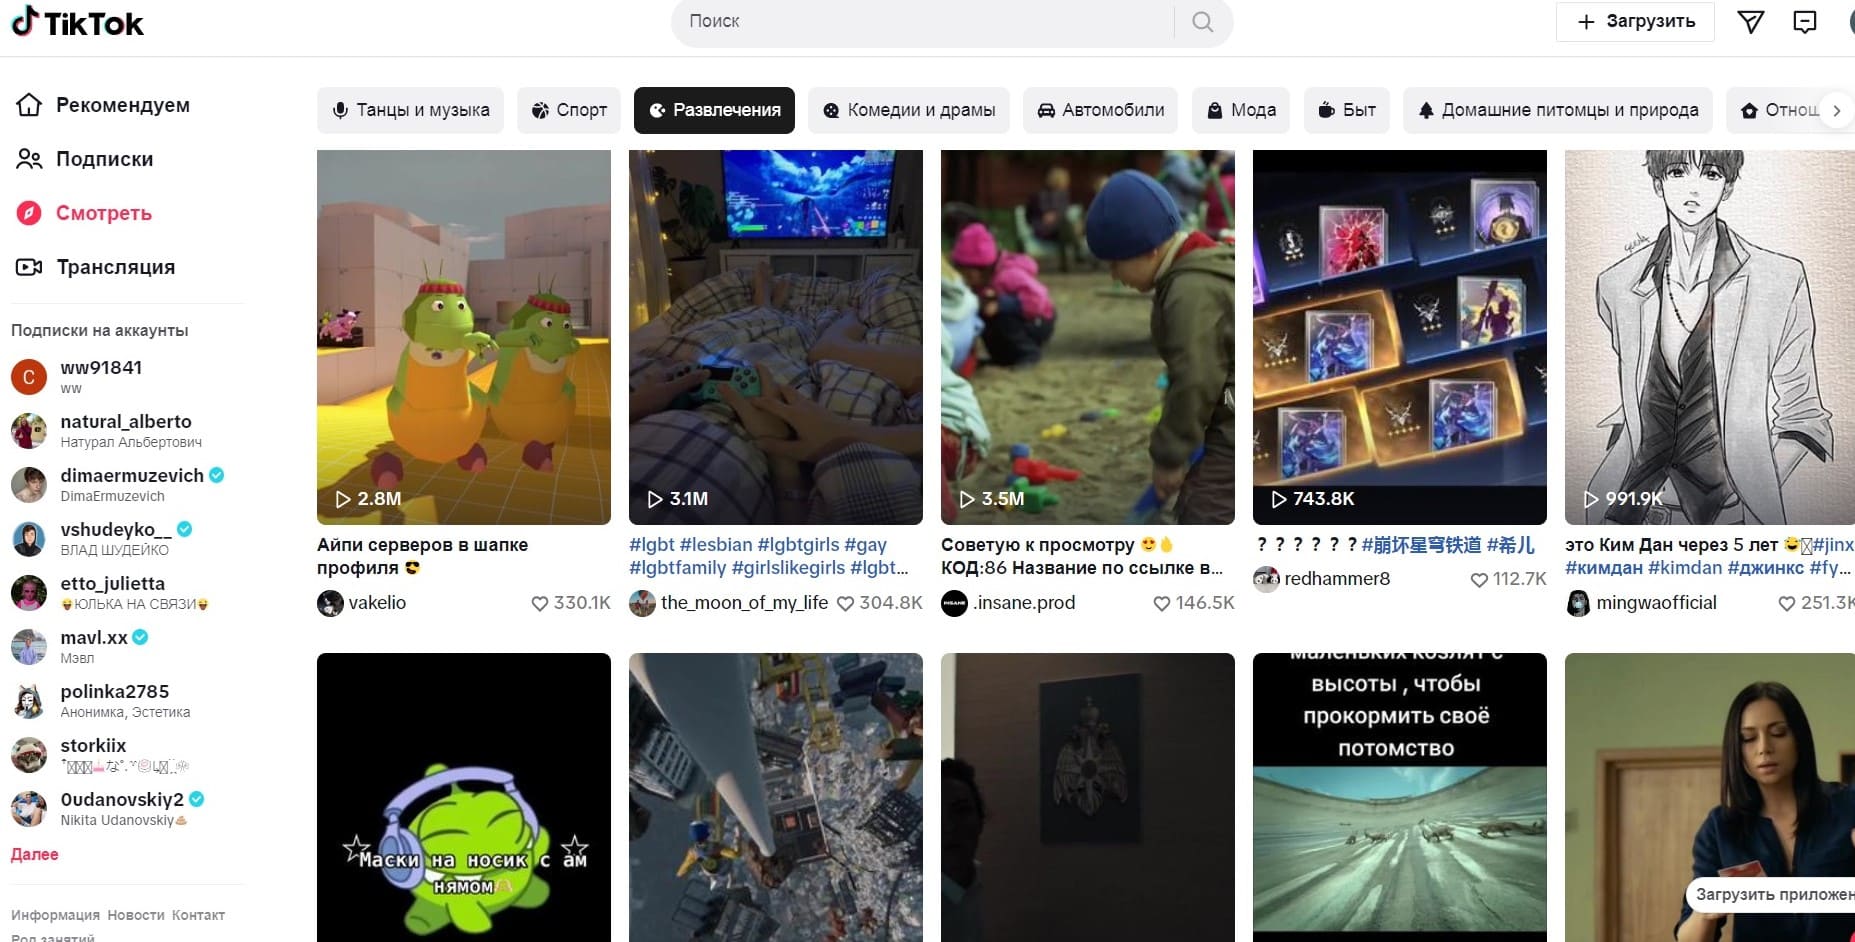The image size is (1855, 942).
Task: Select the Развлечения category
Action: coord(714,110)
